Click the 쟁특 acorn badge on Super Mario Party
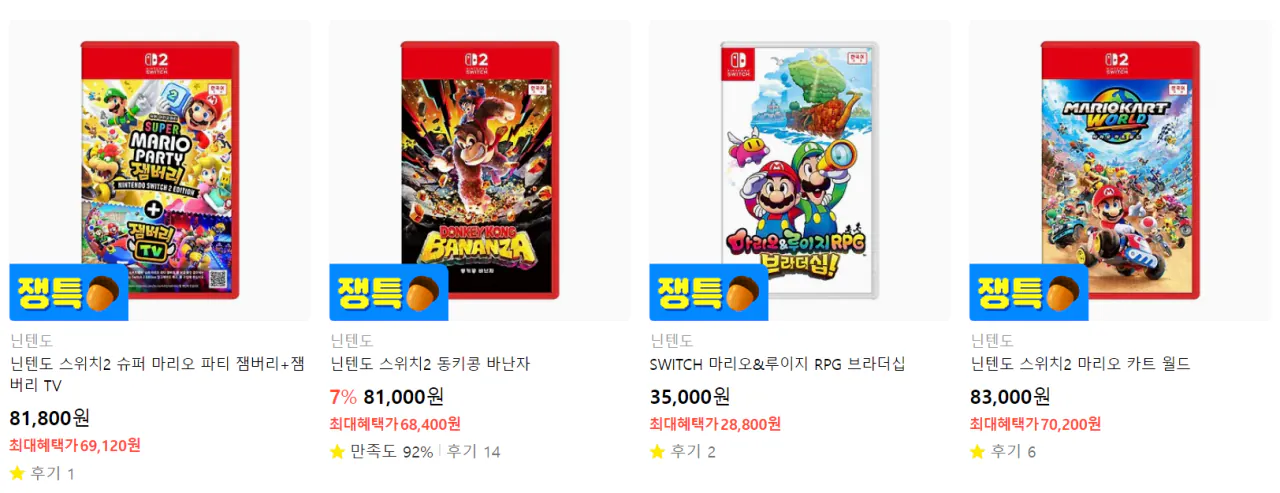 (x=69, y=292)
